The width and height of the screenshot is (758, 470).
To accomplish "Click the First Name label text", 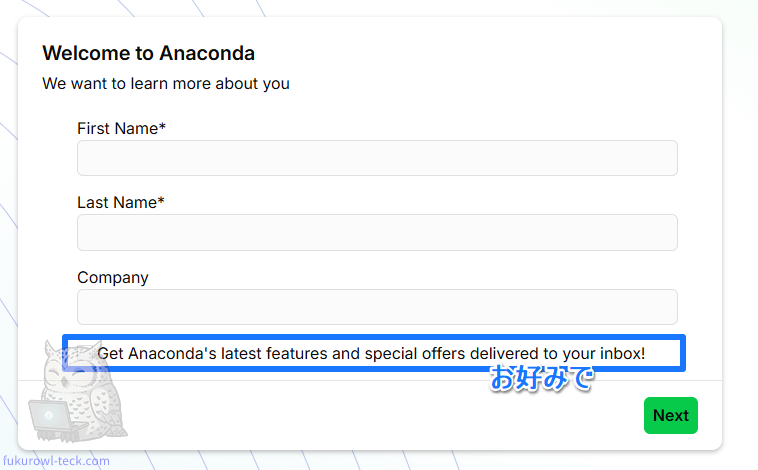I will [117, 128].
